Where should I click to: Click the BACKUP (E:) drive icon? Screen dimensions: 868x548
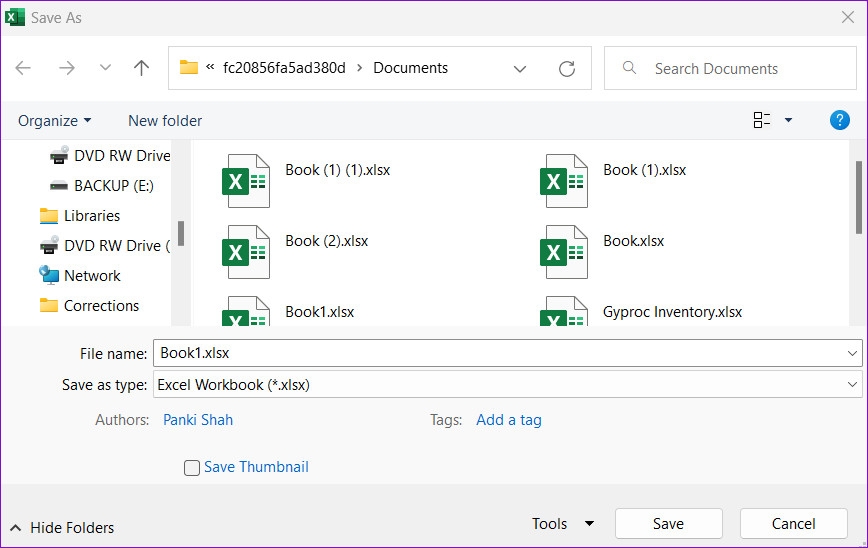tap(59, 185)
